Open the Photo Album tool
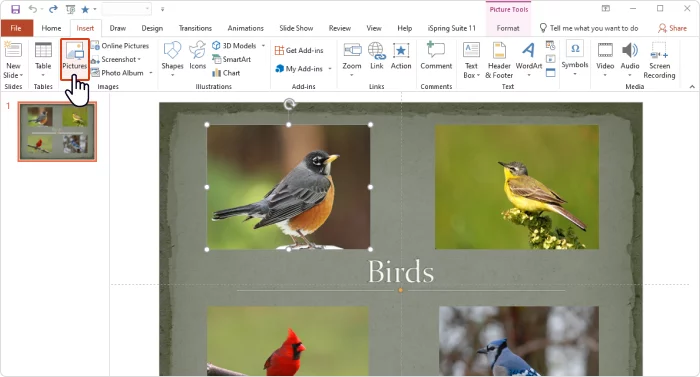 118,73
